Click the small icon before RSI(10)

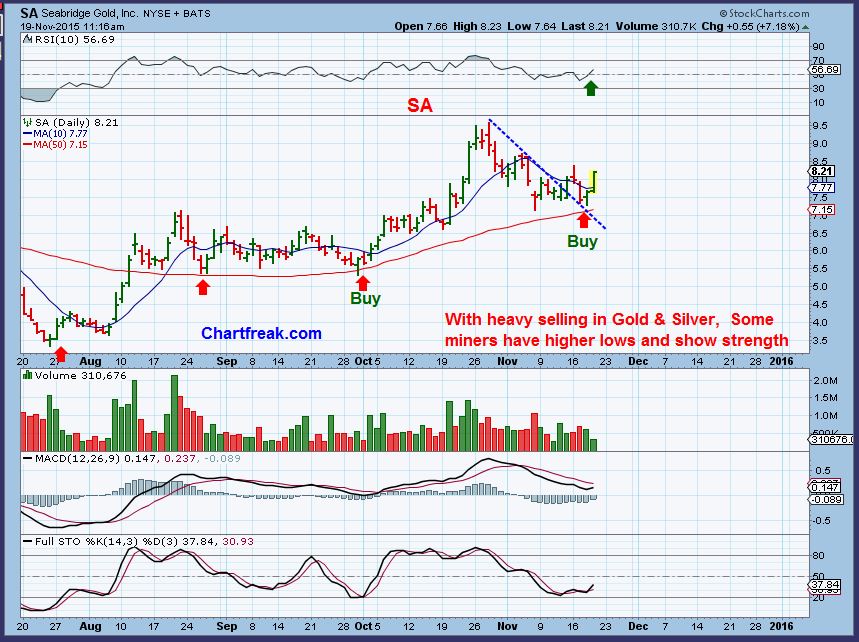click(27, 39)
